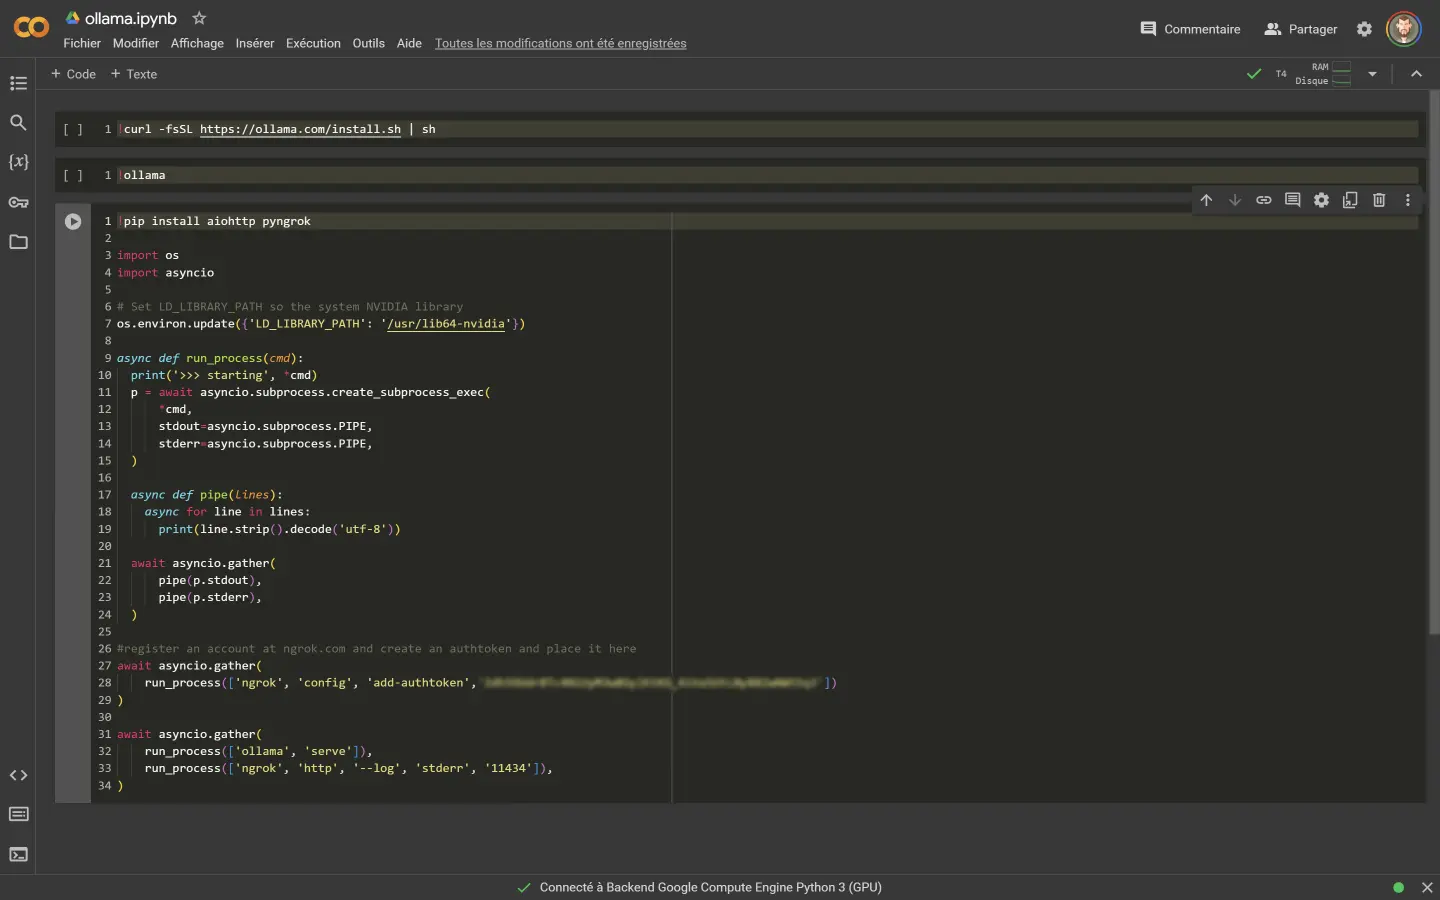
Task: Run the curl install cell
Action: coord(73,129)
